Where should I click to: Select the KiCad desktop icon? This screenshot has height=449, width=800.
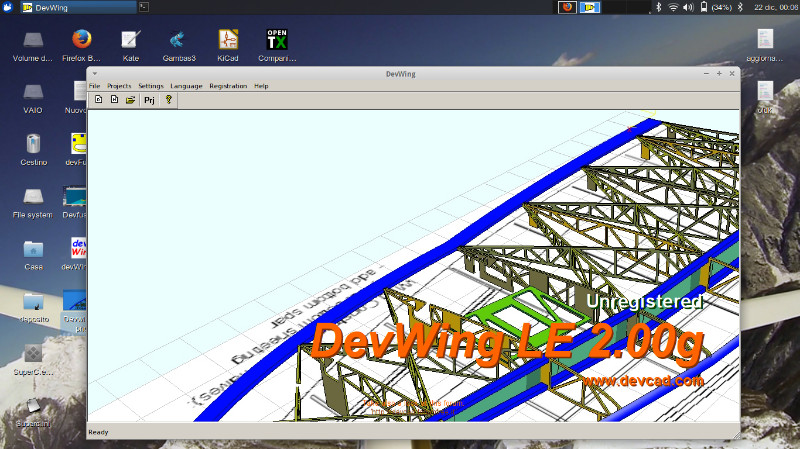point(228,40)
